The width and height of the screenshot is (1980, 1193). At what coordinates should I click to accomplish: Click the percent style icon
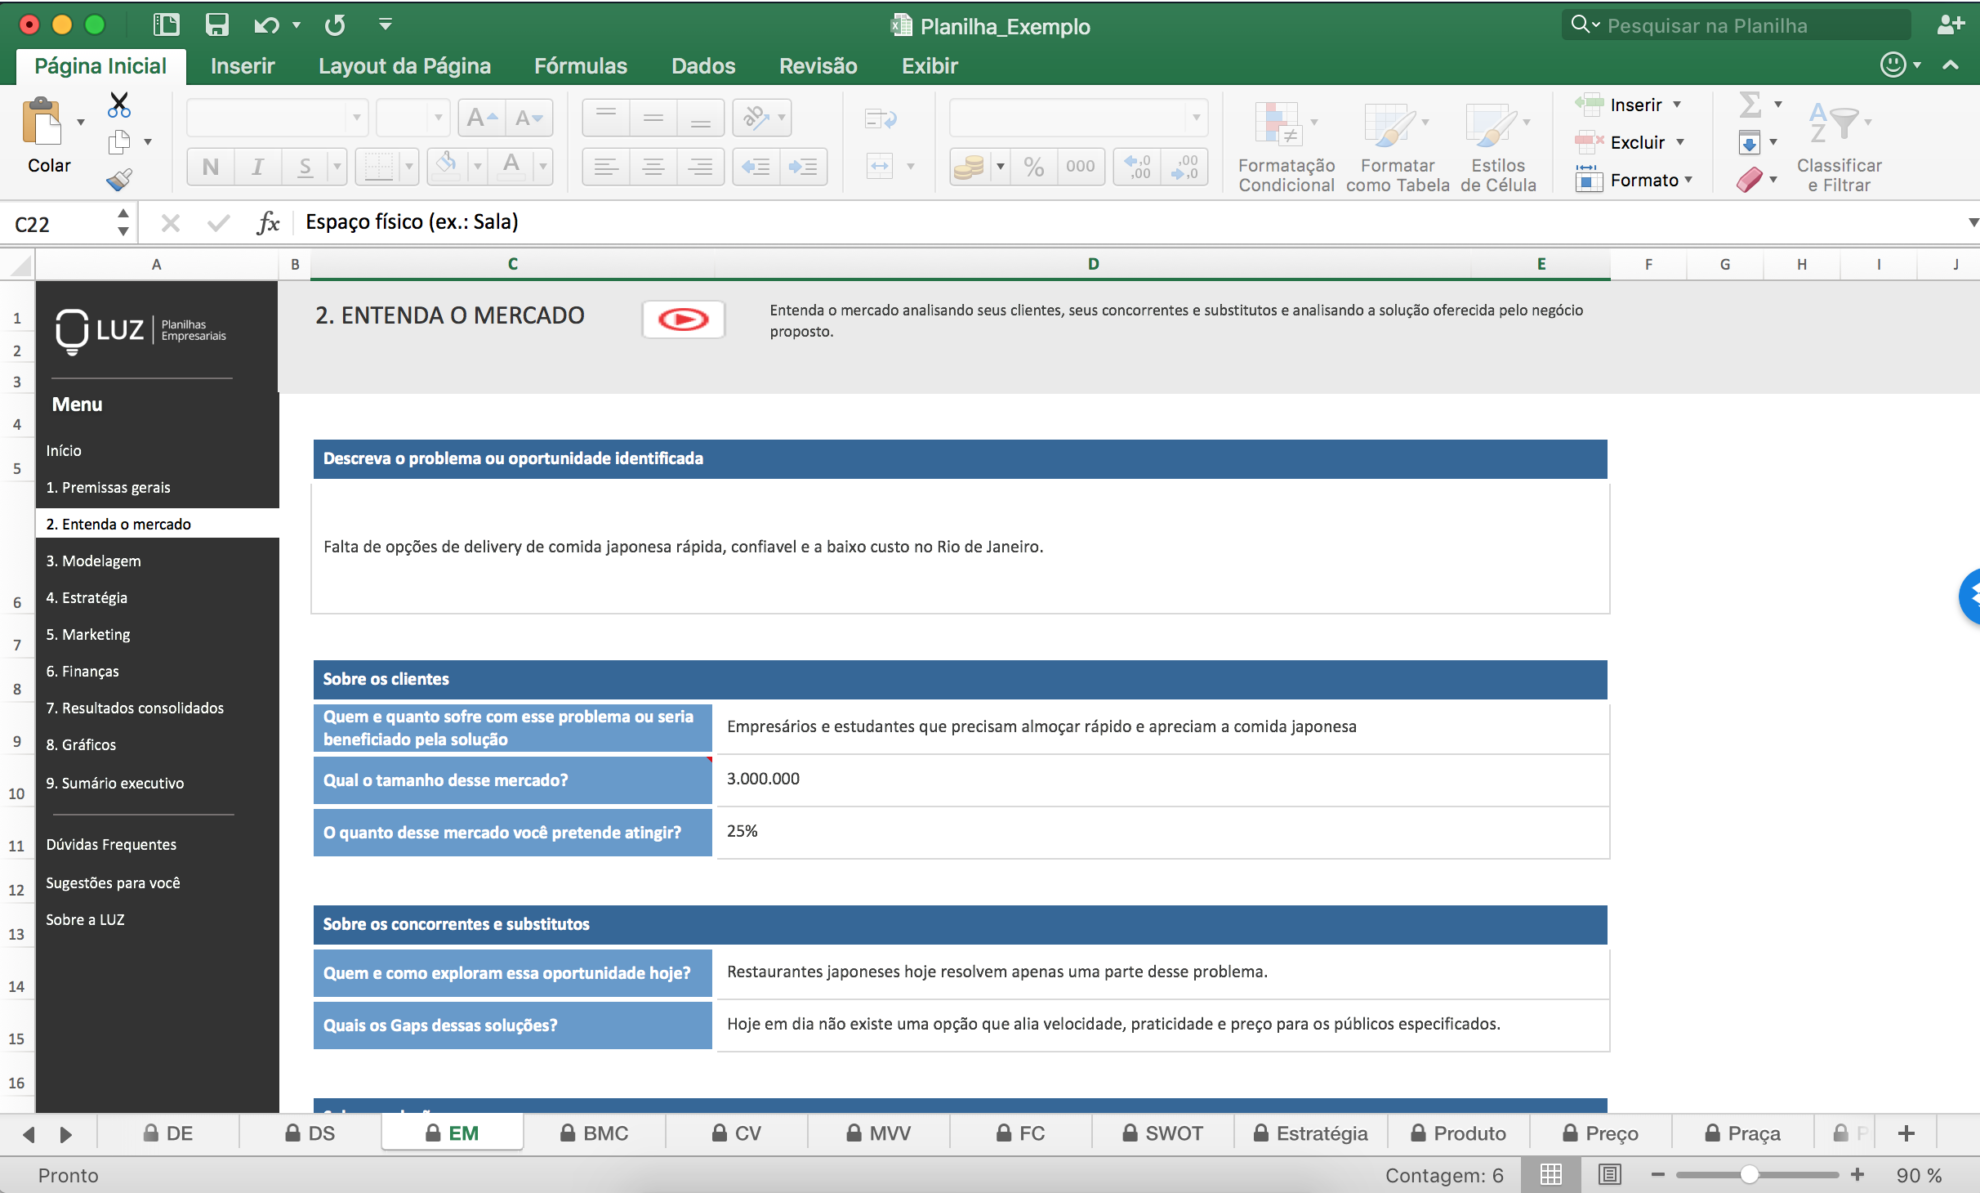1033,166
